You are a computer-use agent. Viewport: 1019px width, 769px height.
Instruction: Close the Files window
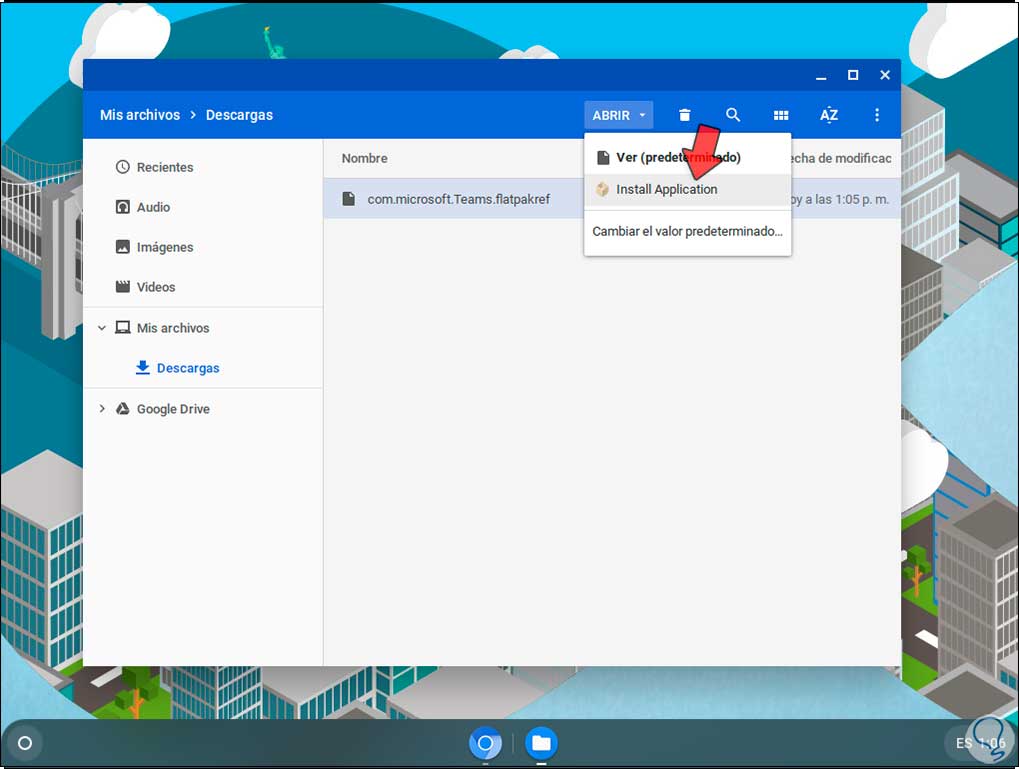[x=884, y=75]
